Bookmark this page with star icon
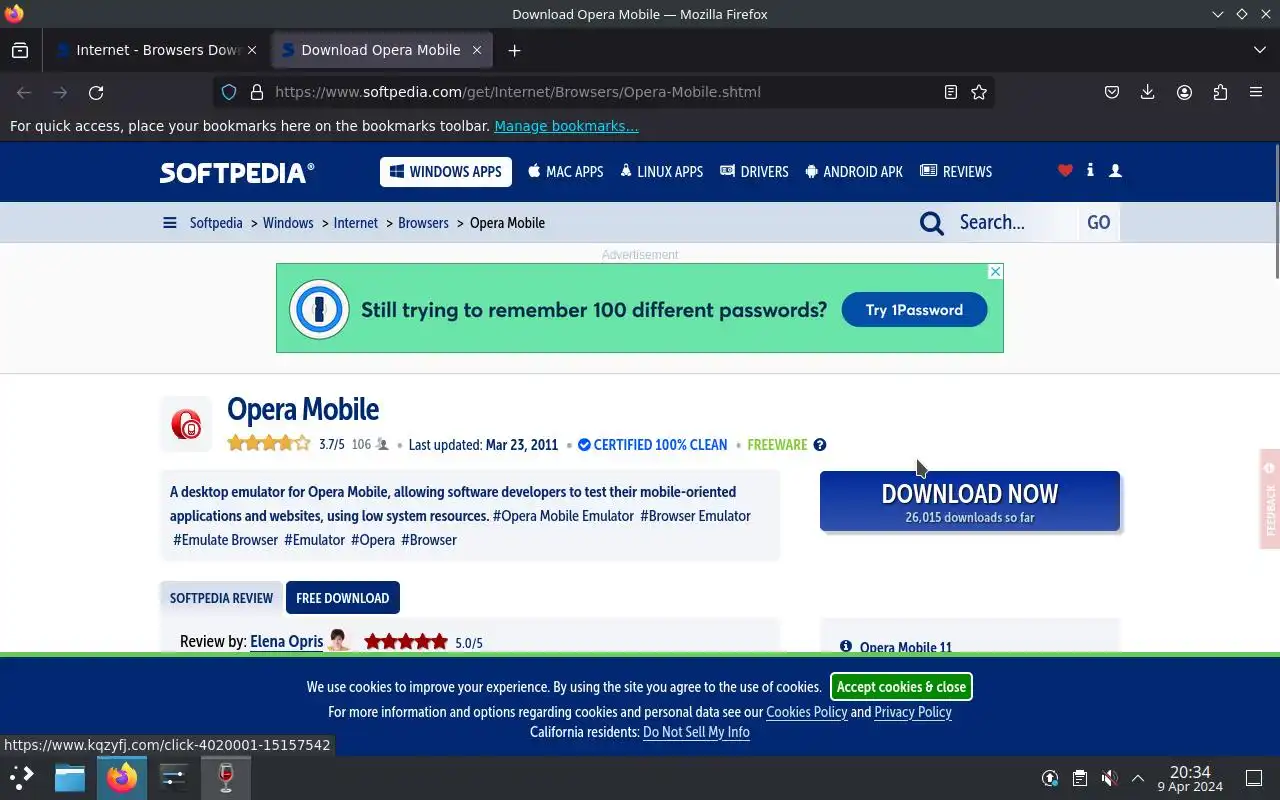The width and height of the screenshot is (1280, 800). click(x=979, y=92)
